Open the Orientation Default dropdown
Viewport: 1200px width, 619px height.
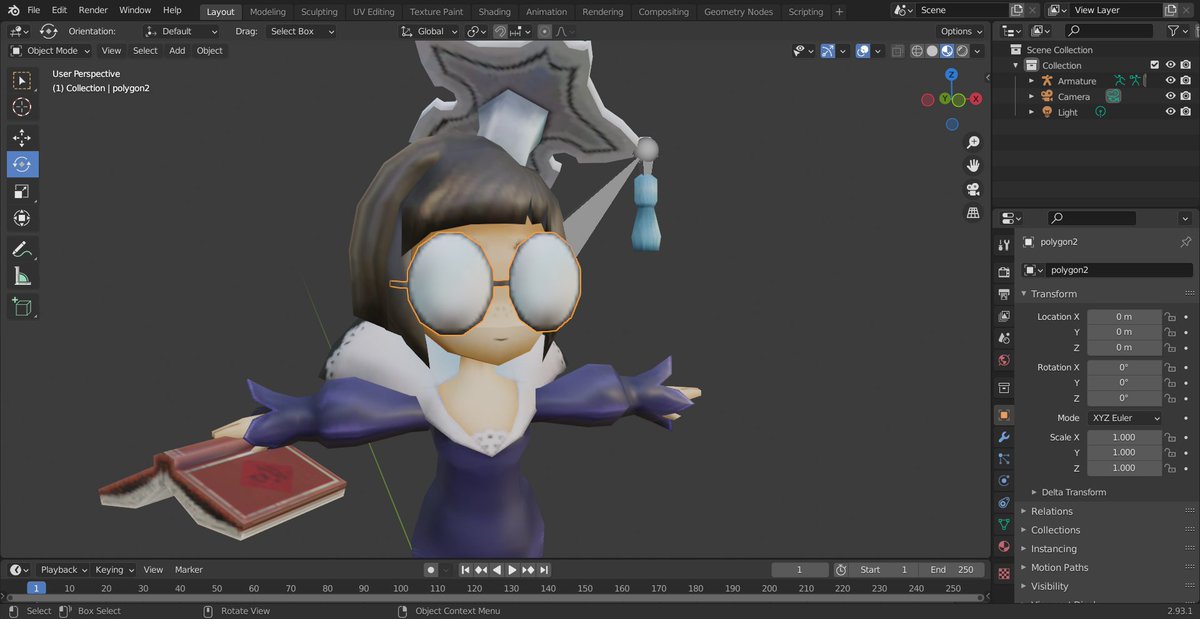(181, 31)
